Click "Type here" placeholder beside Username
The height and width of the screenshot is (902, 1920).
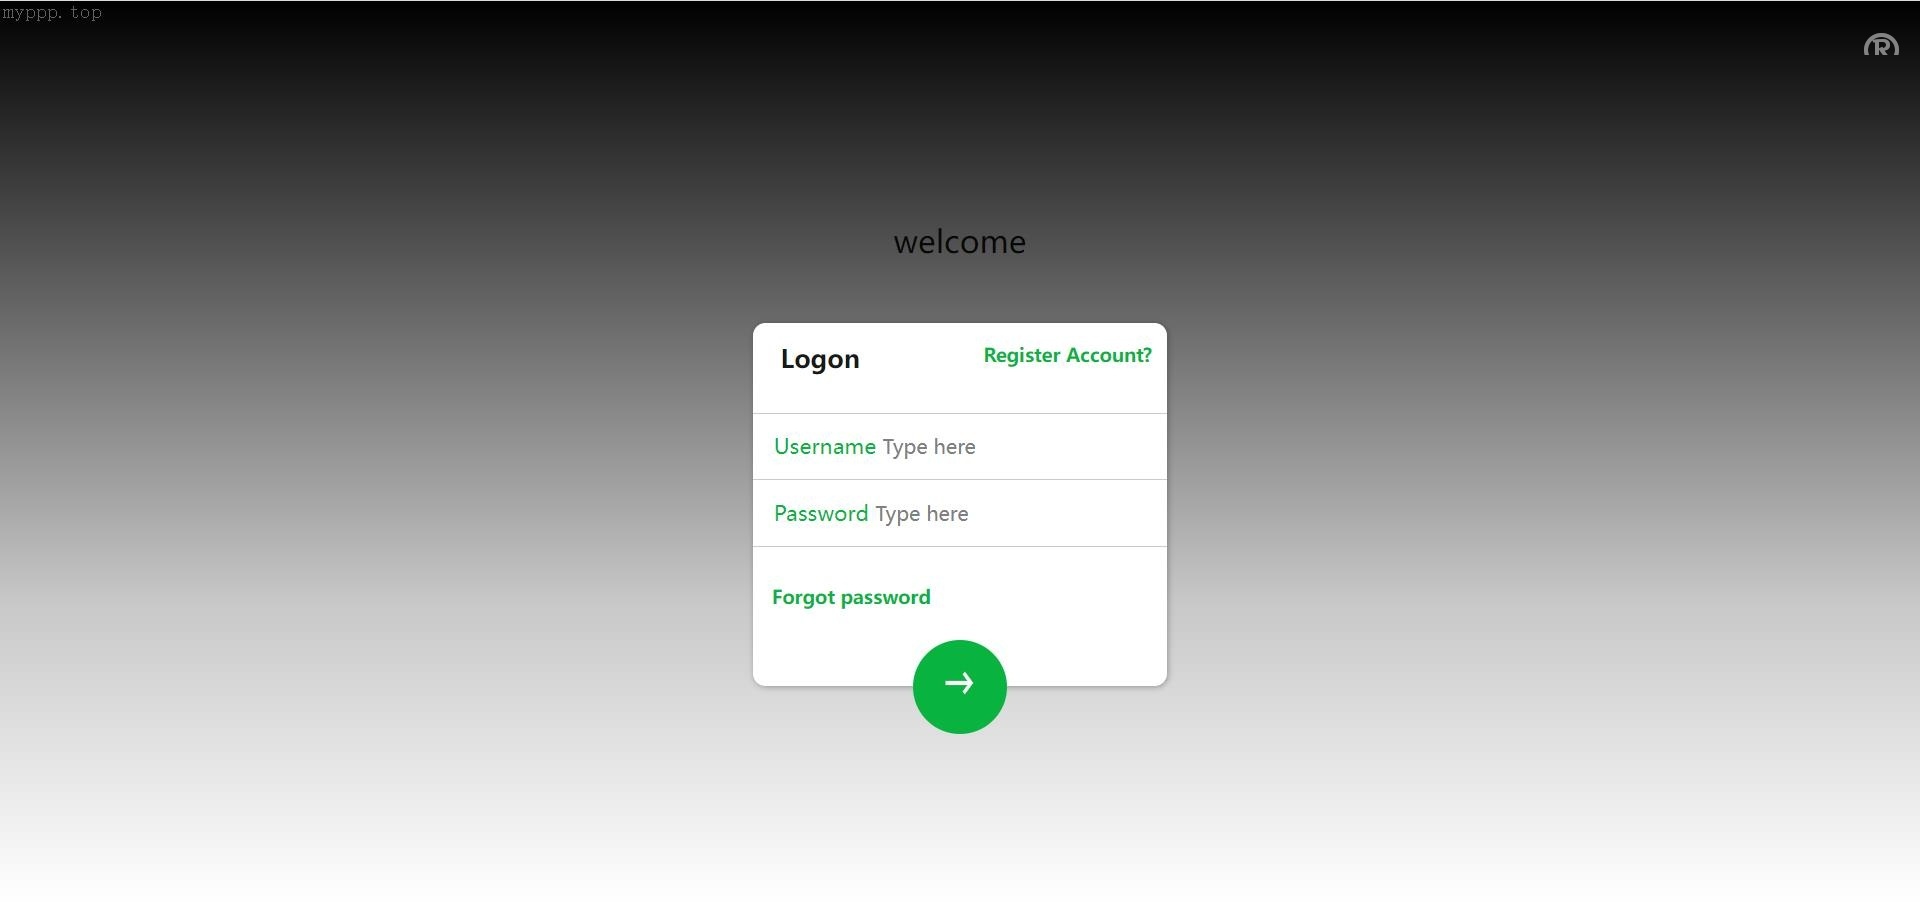(x=929, y=447)
